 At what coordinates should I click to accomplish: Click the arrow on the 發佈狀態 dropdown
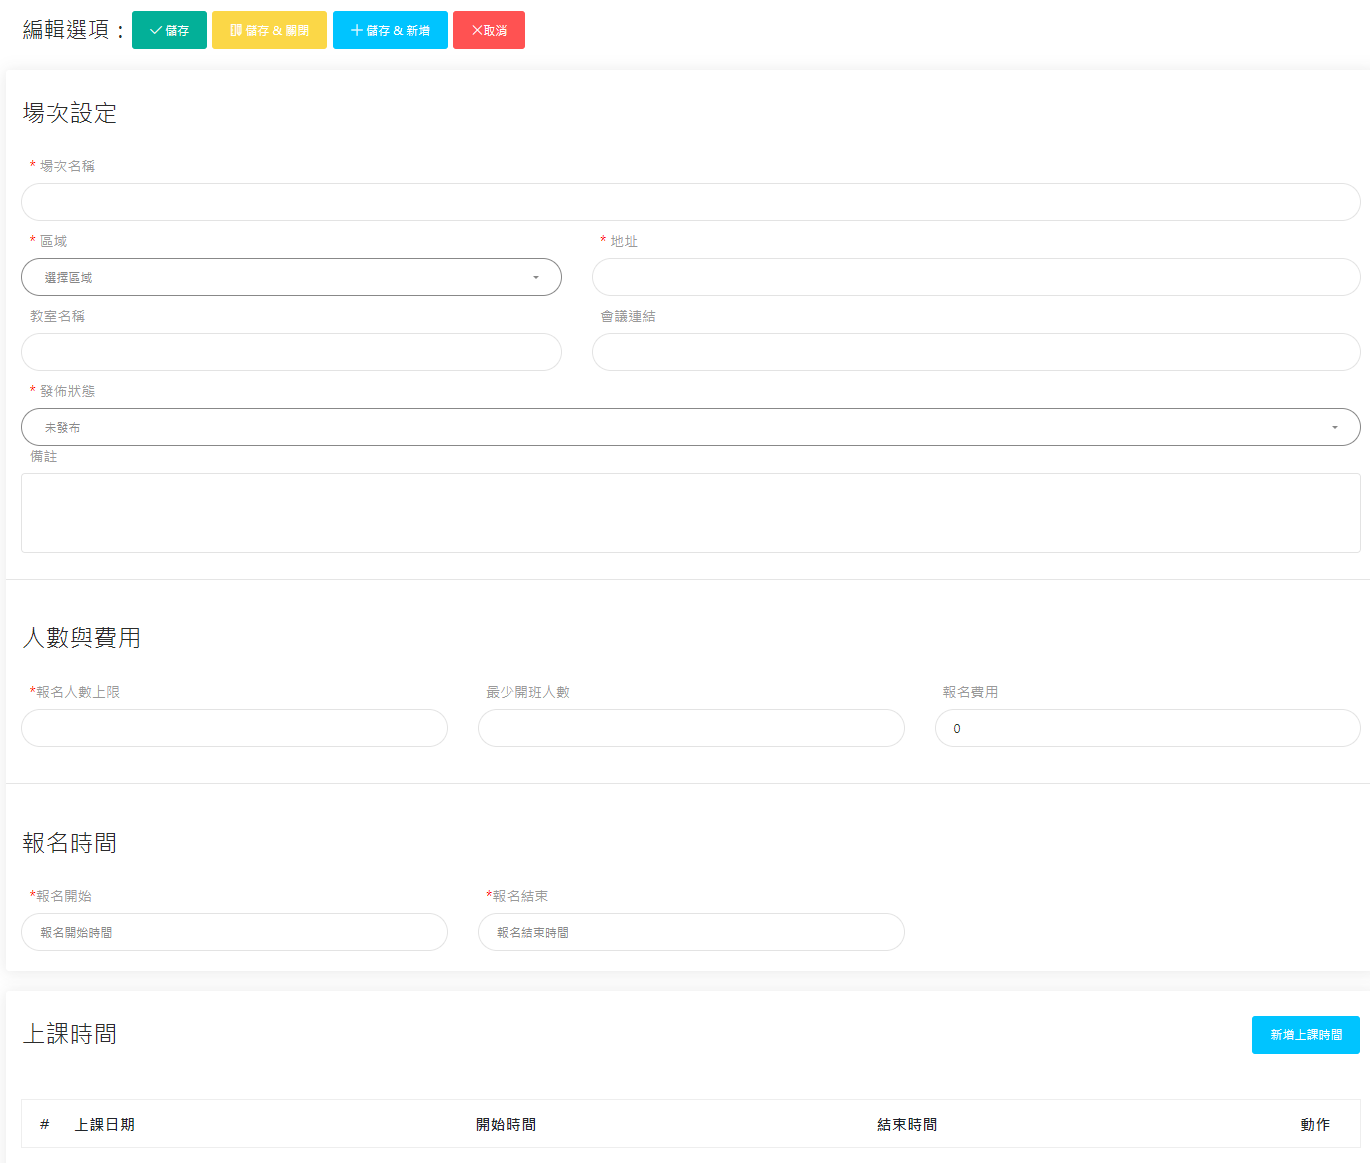[x=1334, y=427]
